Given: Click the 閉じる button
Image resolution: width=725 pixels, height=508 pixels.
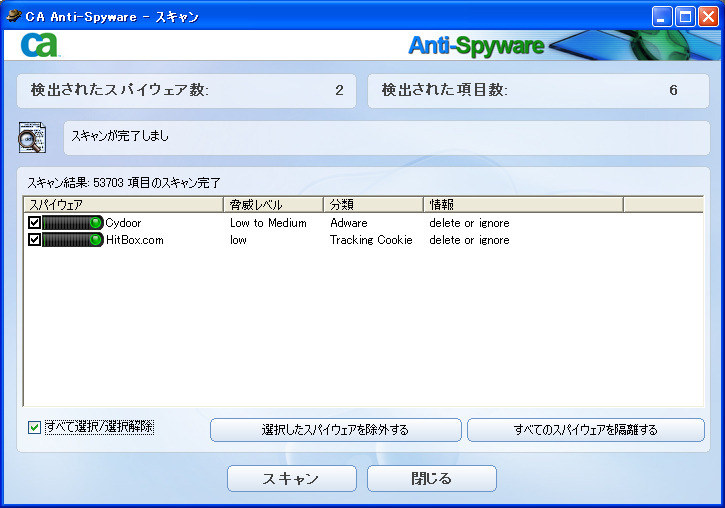Looking at the screenshot, I should [432, 478].
